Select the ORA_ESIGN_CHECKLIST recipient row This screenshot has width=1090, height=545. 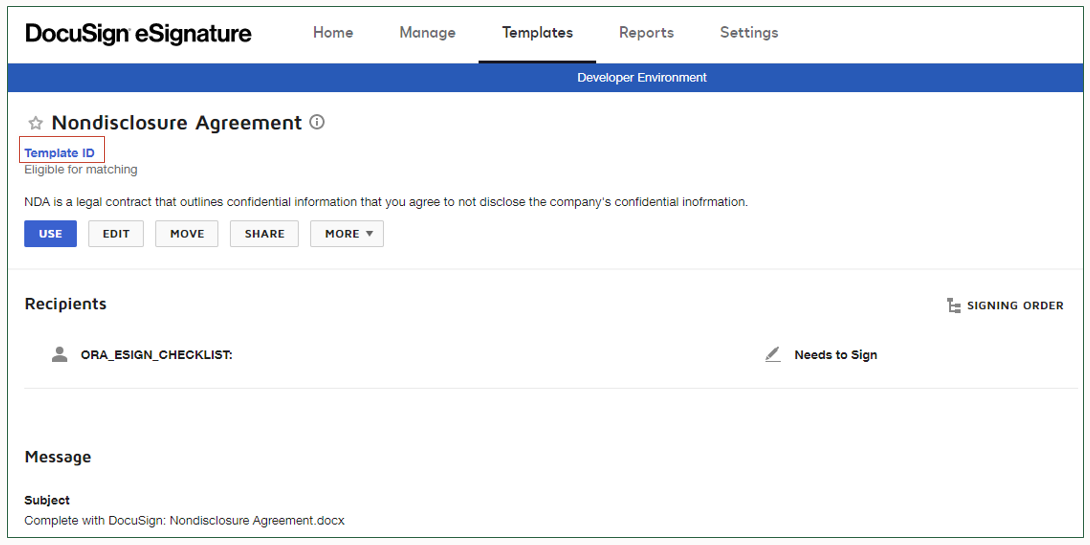click(x=156, y=355)
